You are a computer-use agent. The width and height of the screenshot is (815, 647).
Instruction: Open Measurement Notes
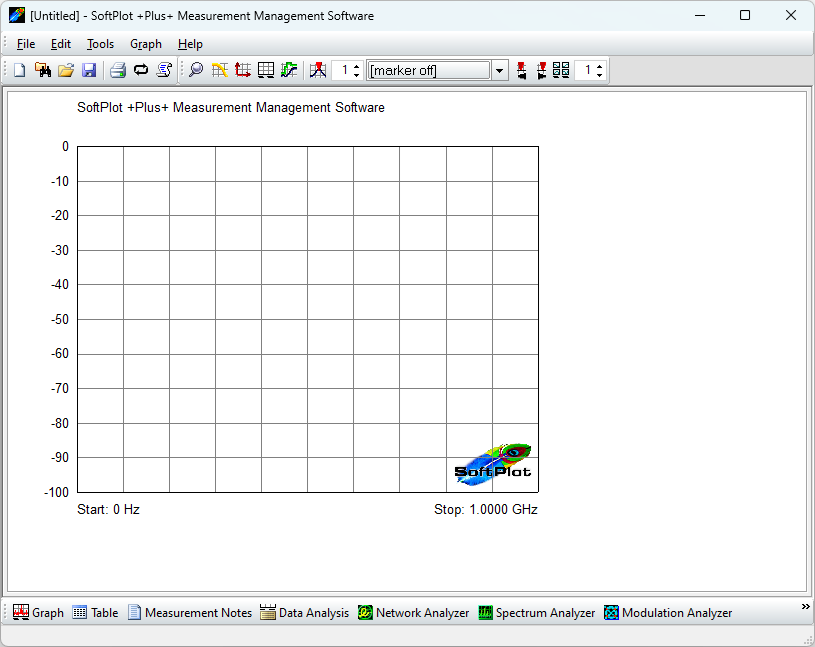coord(189,613)
